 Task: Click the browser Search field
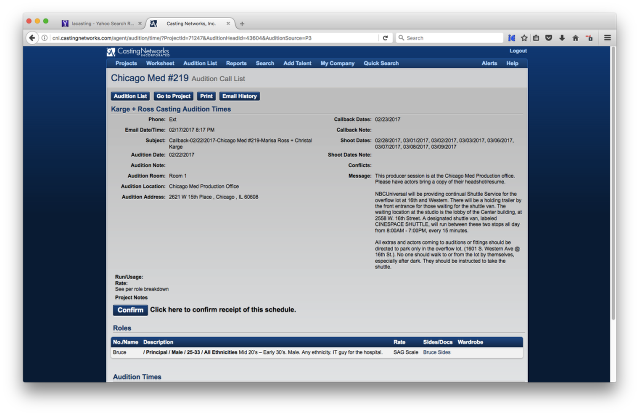coord(450,38)
